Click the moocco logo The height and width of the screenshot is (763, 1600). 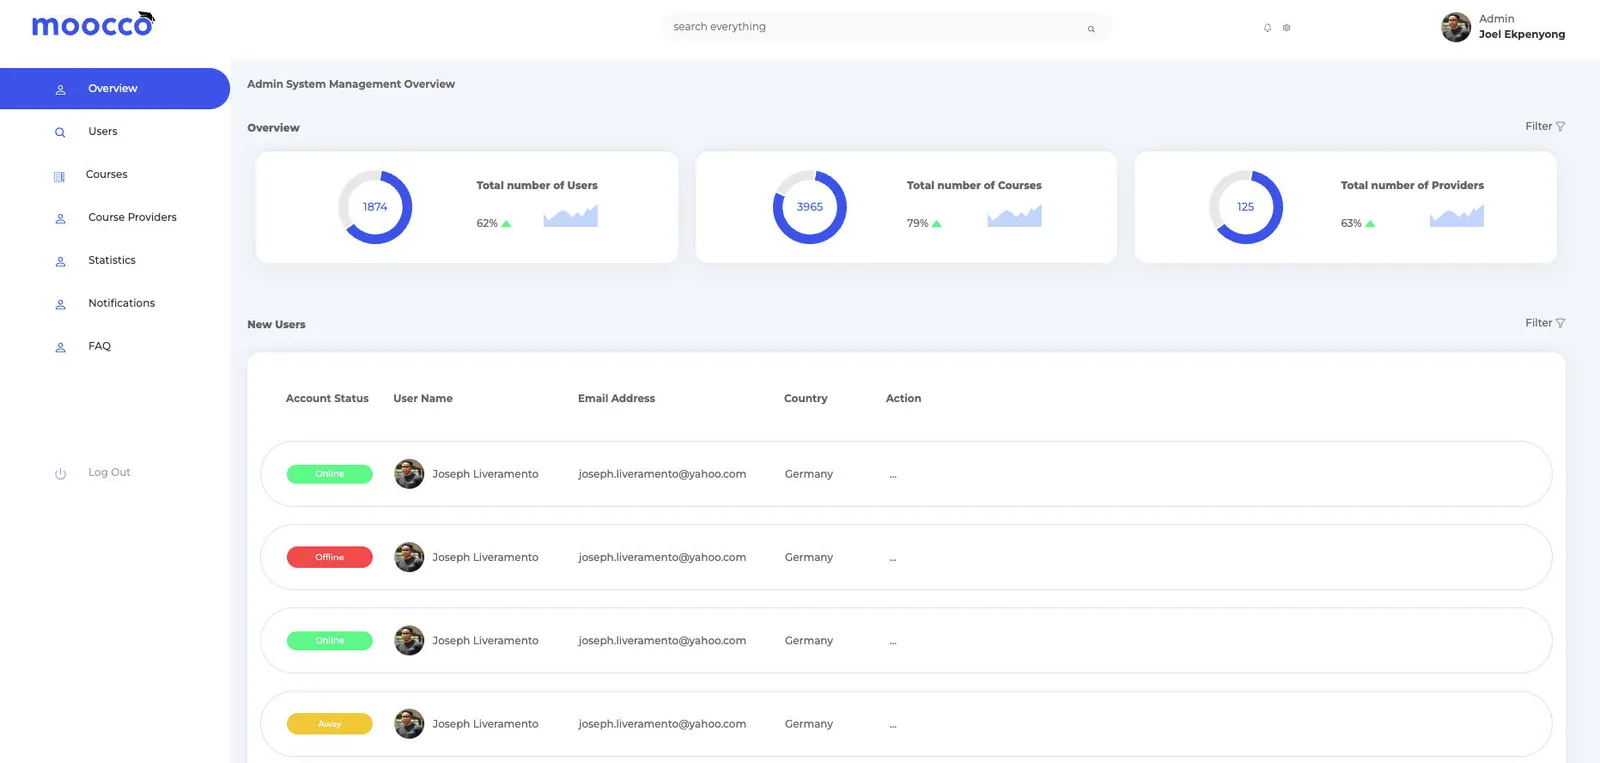93,24
